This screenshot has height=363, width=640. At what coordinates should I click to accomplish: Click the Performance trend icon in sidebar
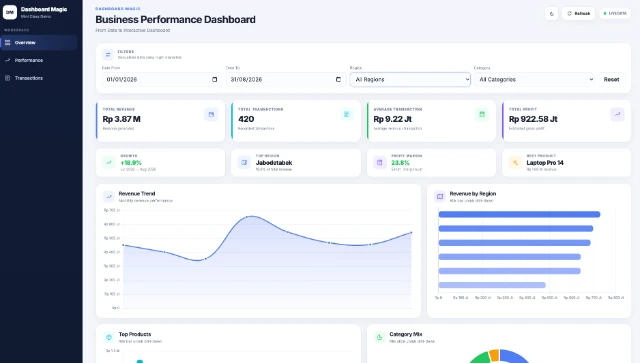pos(7,60)
